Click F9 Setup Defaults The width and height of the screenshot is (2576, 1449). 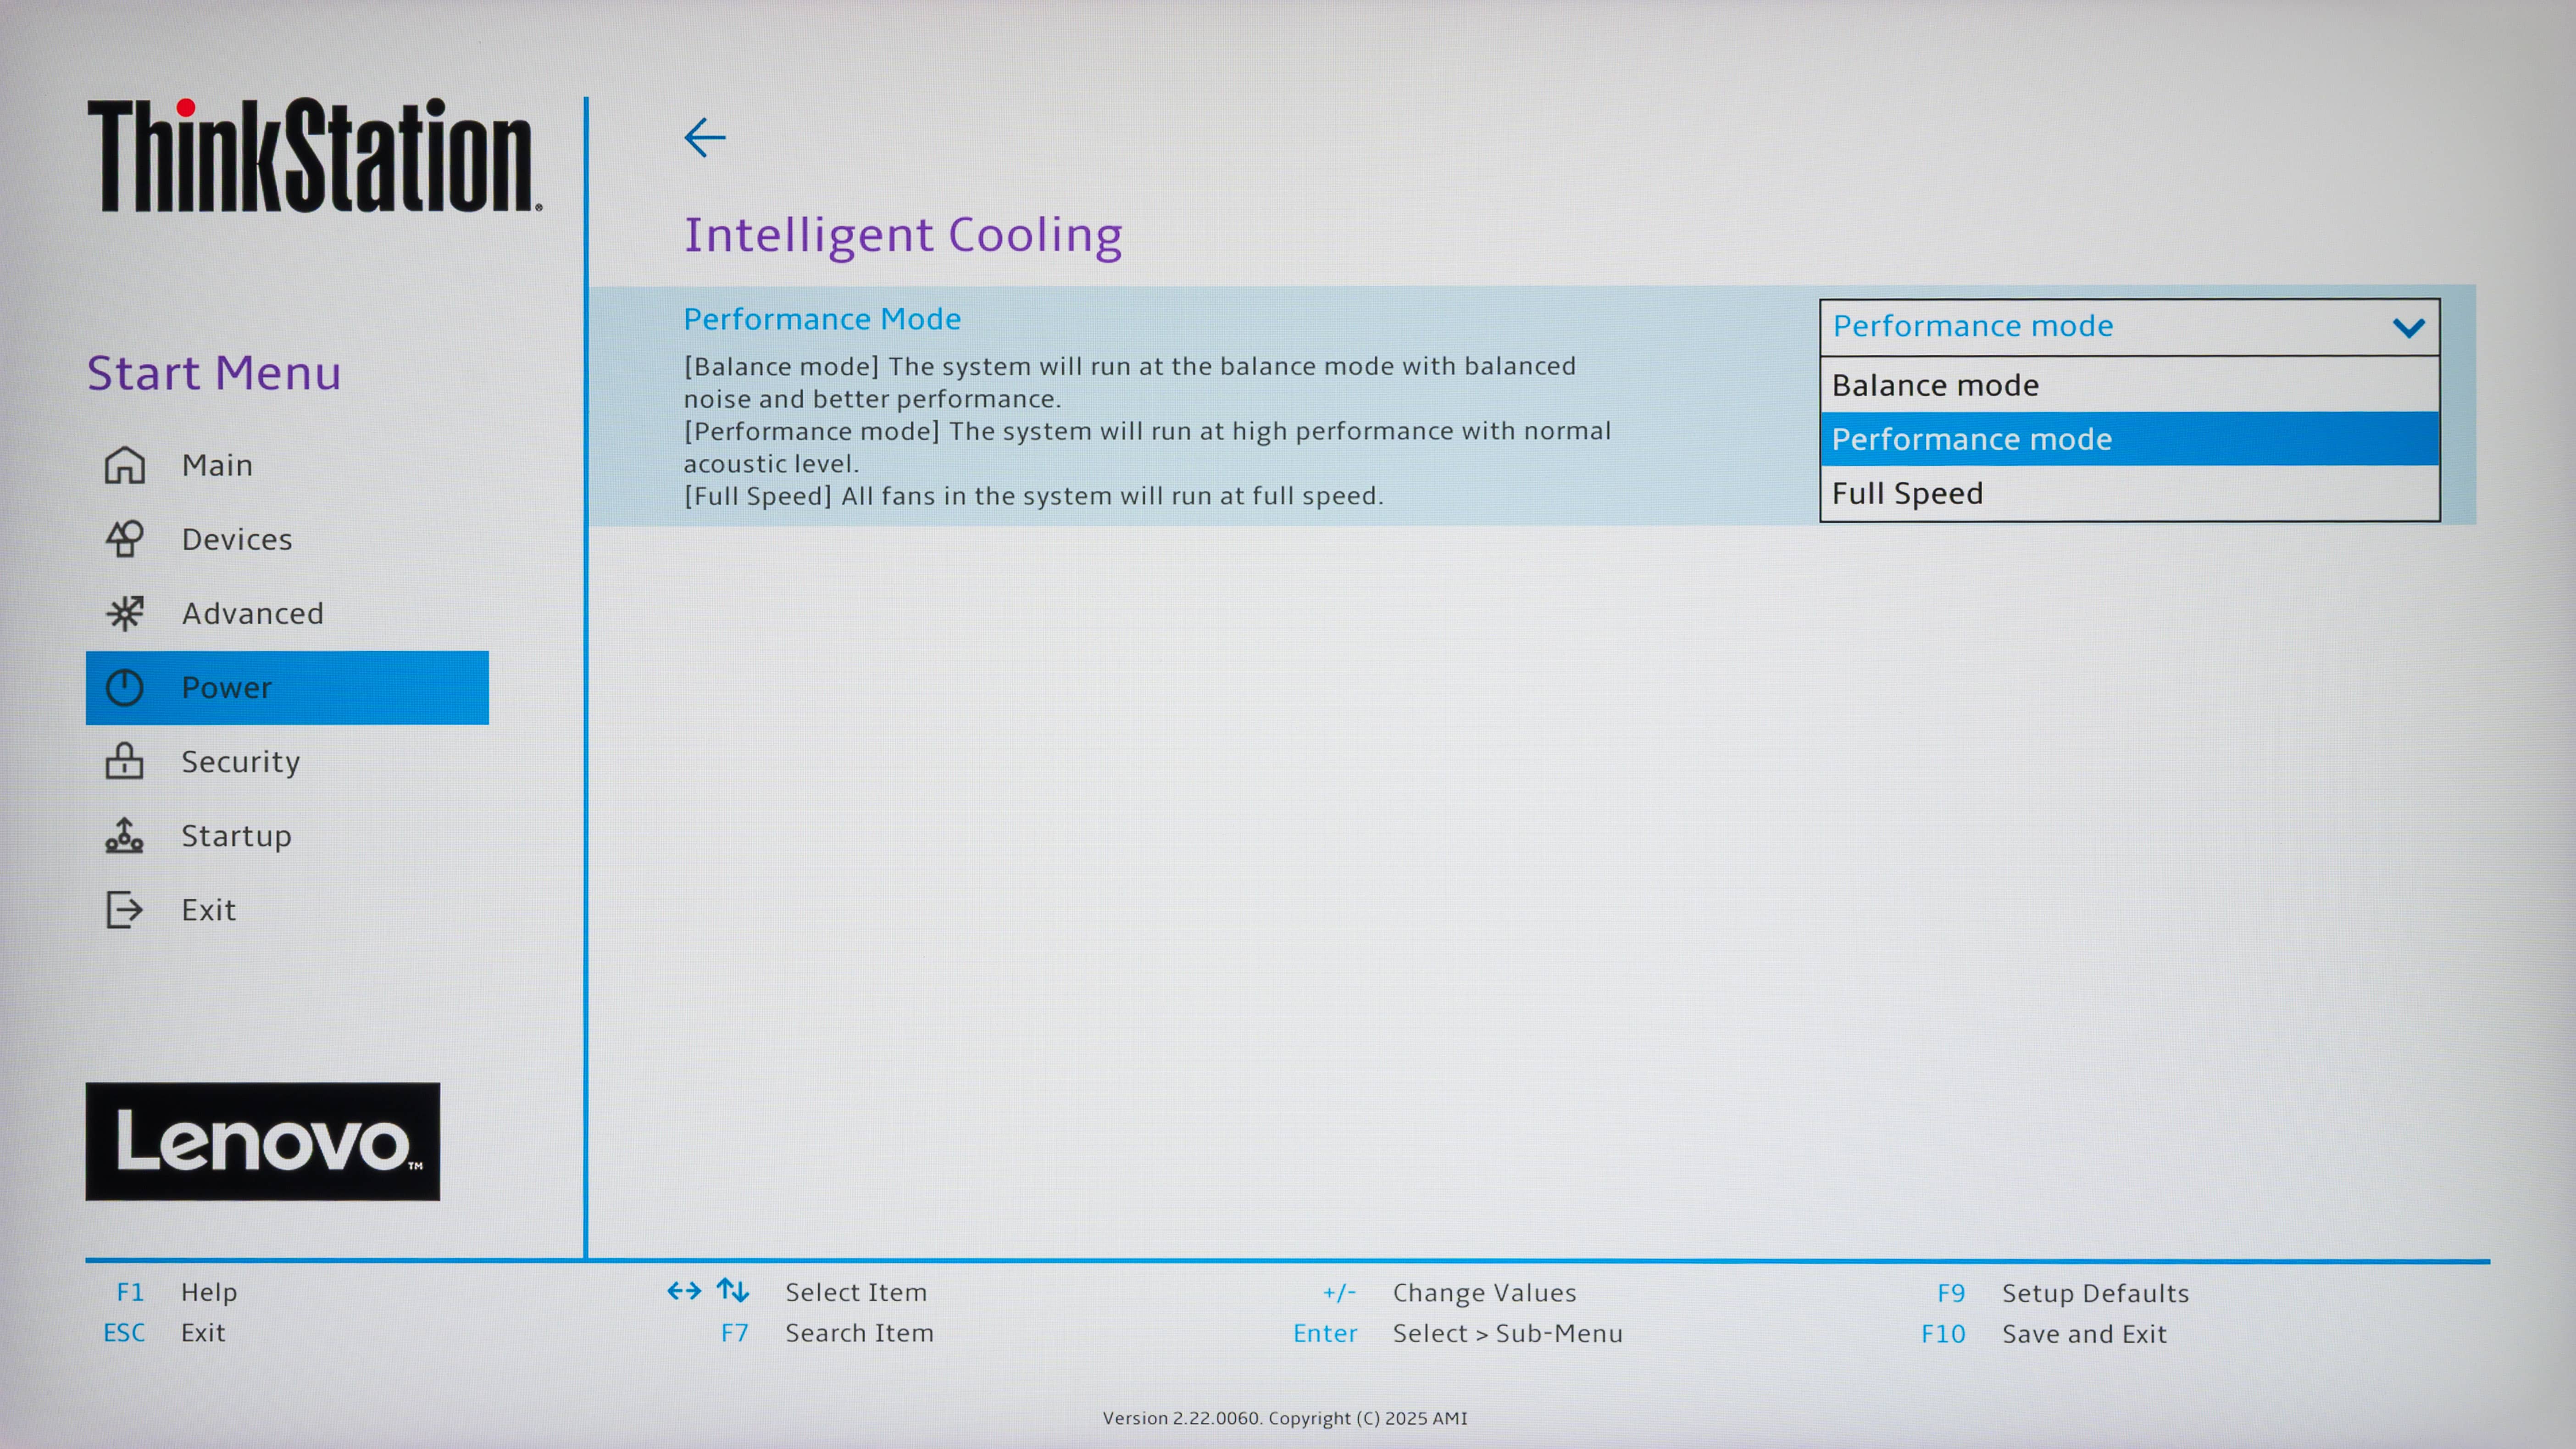pyautogui.click(x=2094, y=1293)
